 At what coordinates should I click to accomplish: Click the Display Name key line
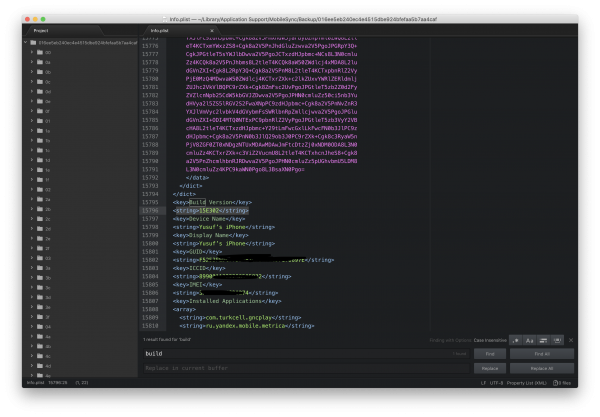pyautogui.click(x=210, y=235)
